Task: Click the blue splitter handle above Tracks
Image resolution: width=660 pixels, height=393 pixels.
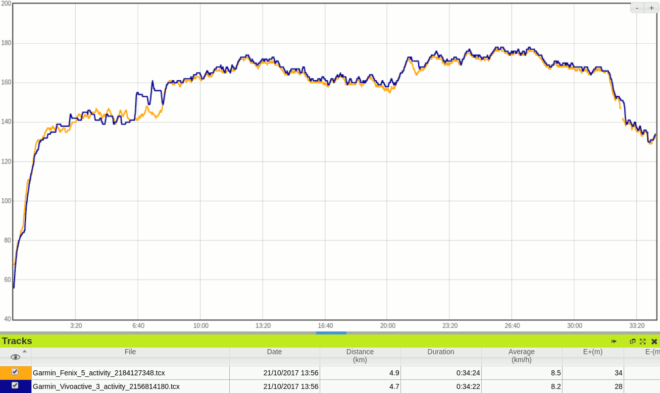Action: coord(331,333)
